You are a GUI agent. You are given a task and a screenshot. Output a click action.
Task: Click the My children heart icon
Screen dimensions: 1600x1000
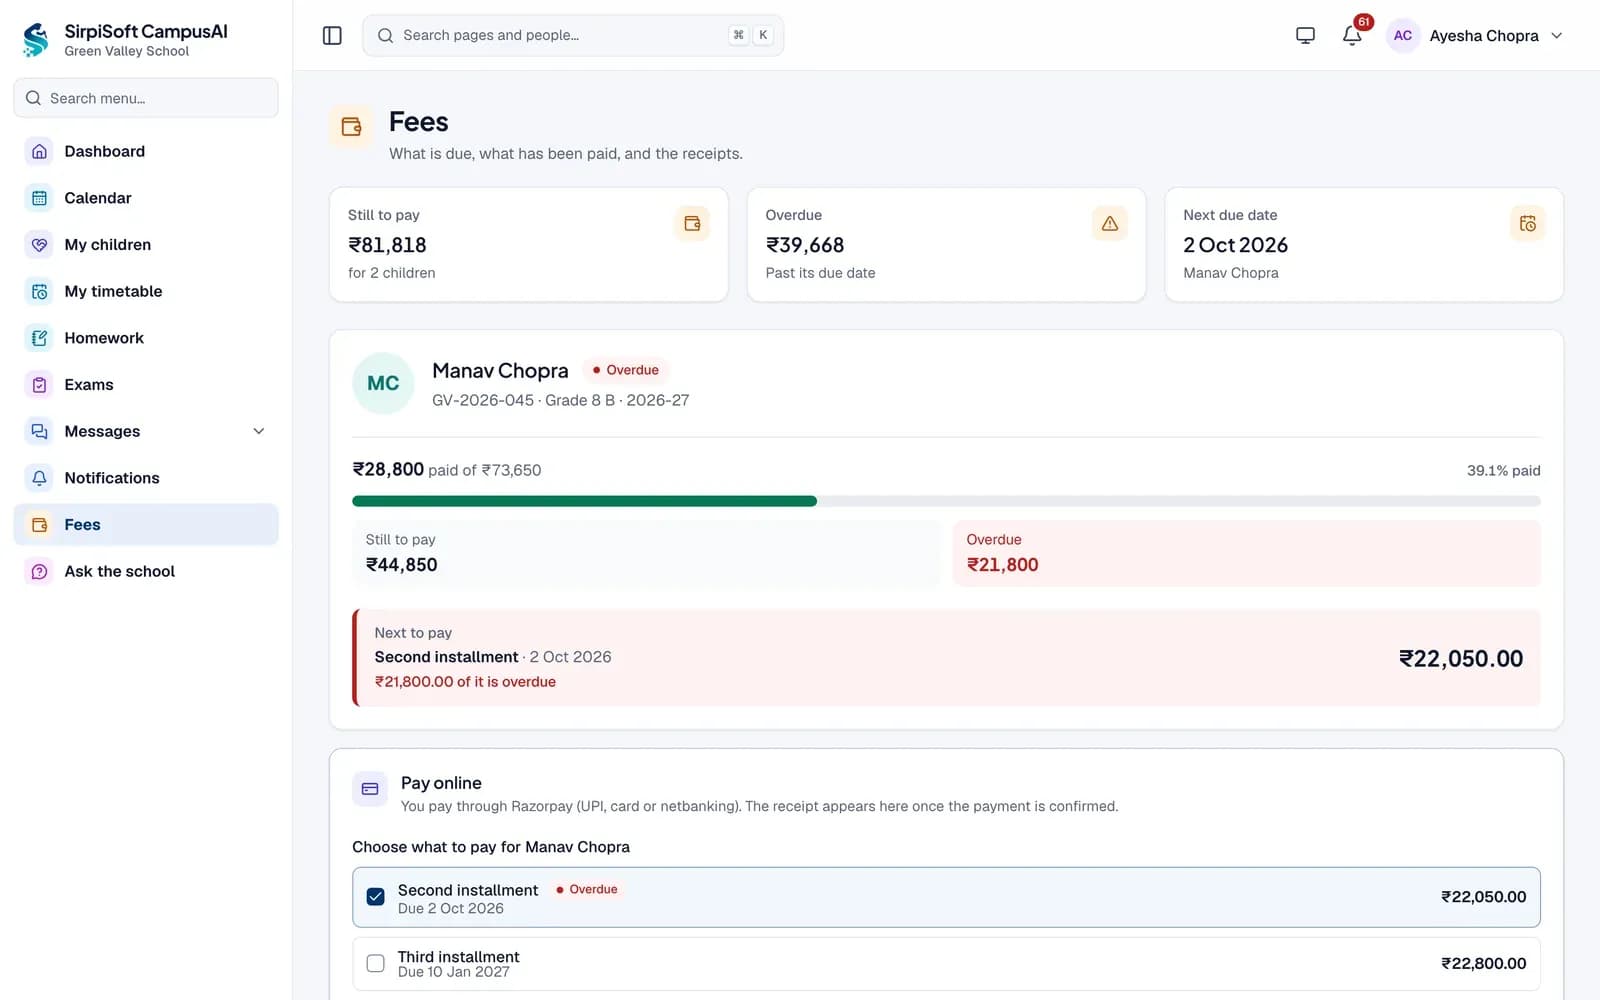[x=39, y=245]
